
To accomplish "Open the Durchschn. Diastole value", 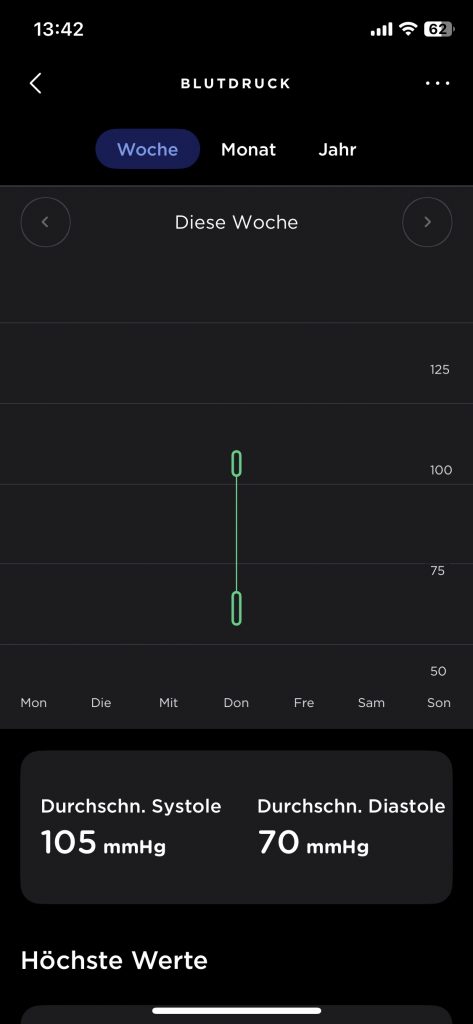I will click(313, 842).
